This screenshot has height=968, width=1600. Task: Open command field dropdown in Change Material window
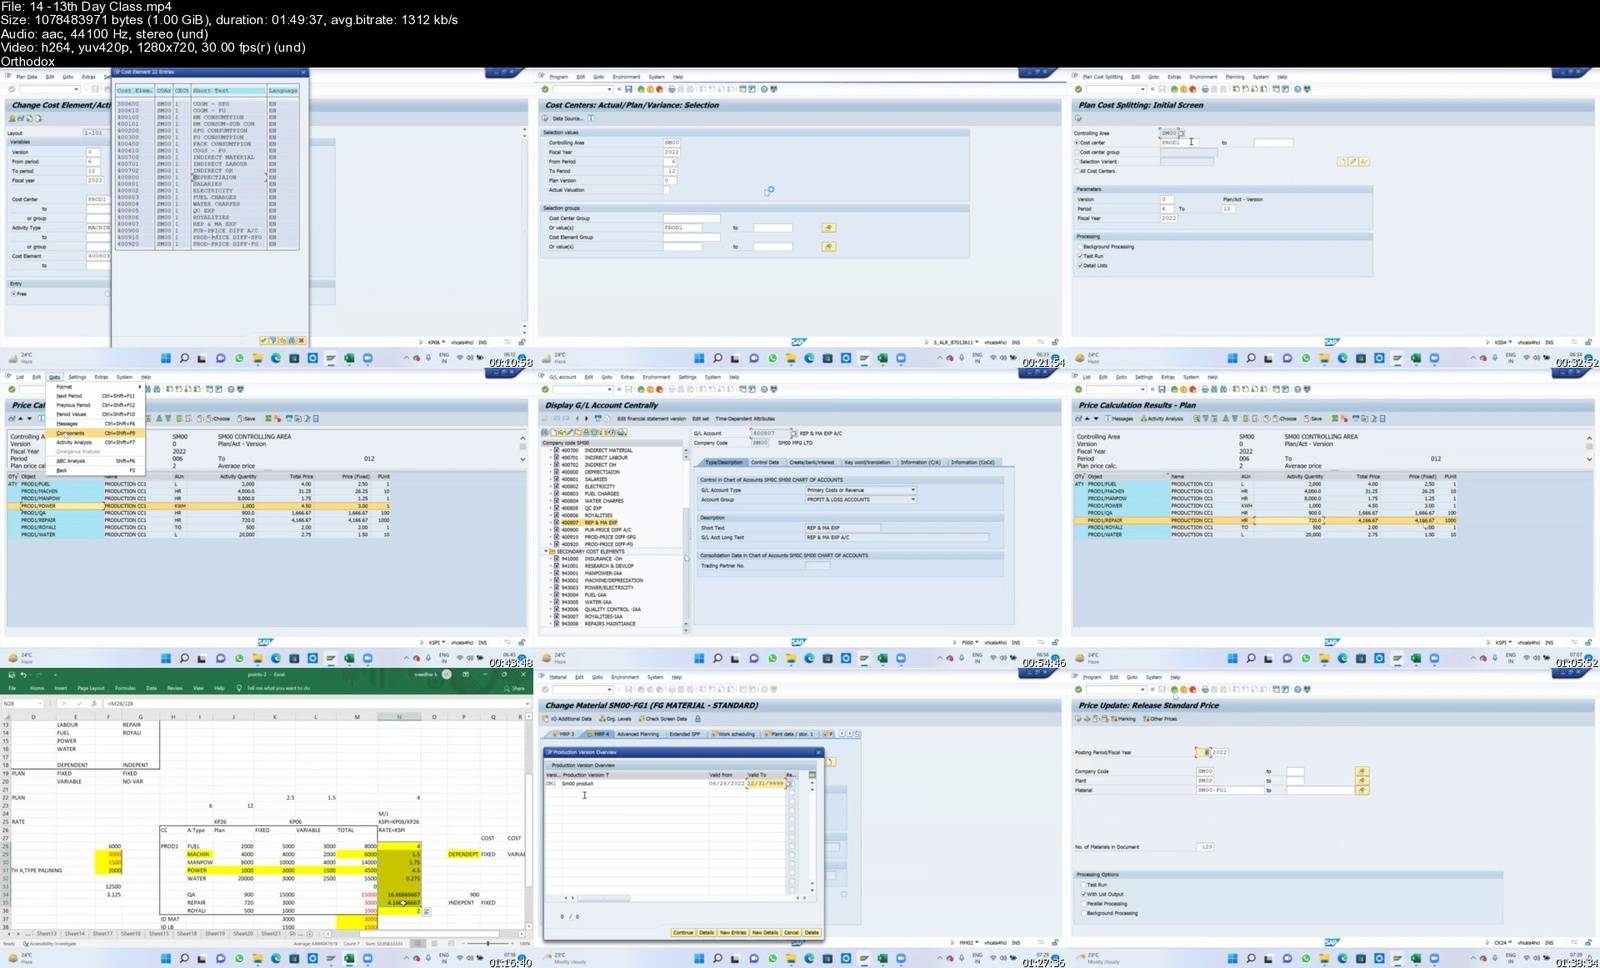point(610,689)
